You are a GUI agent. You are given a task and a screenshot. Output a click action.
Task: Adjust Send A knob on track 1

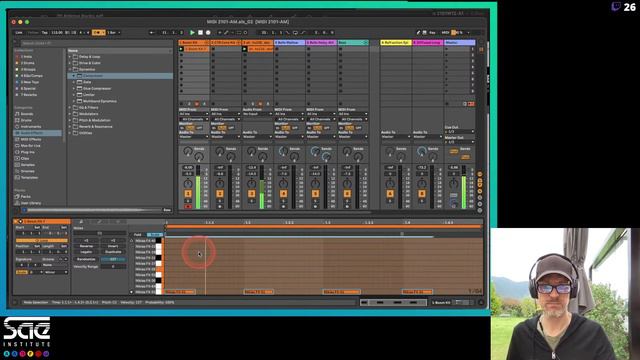[187, 151]
